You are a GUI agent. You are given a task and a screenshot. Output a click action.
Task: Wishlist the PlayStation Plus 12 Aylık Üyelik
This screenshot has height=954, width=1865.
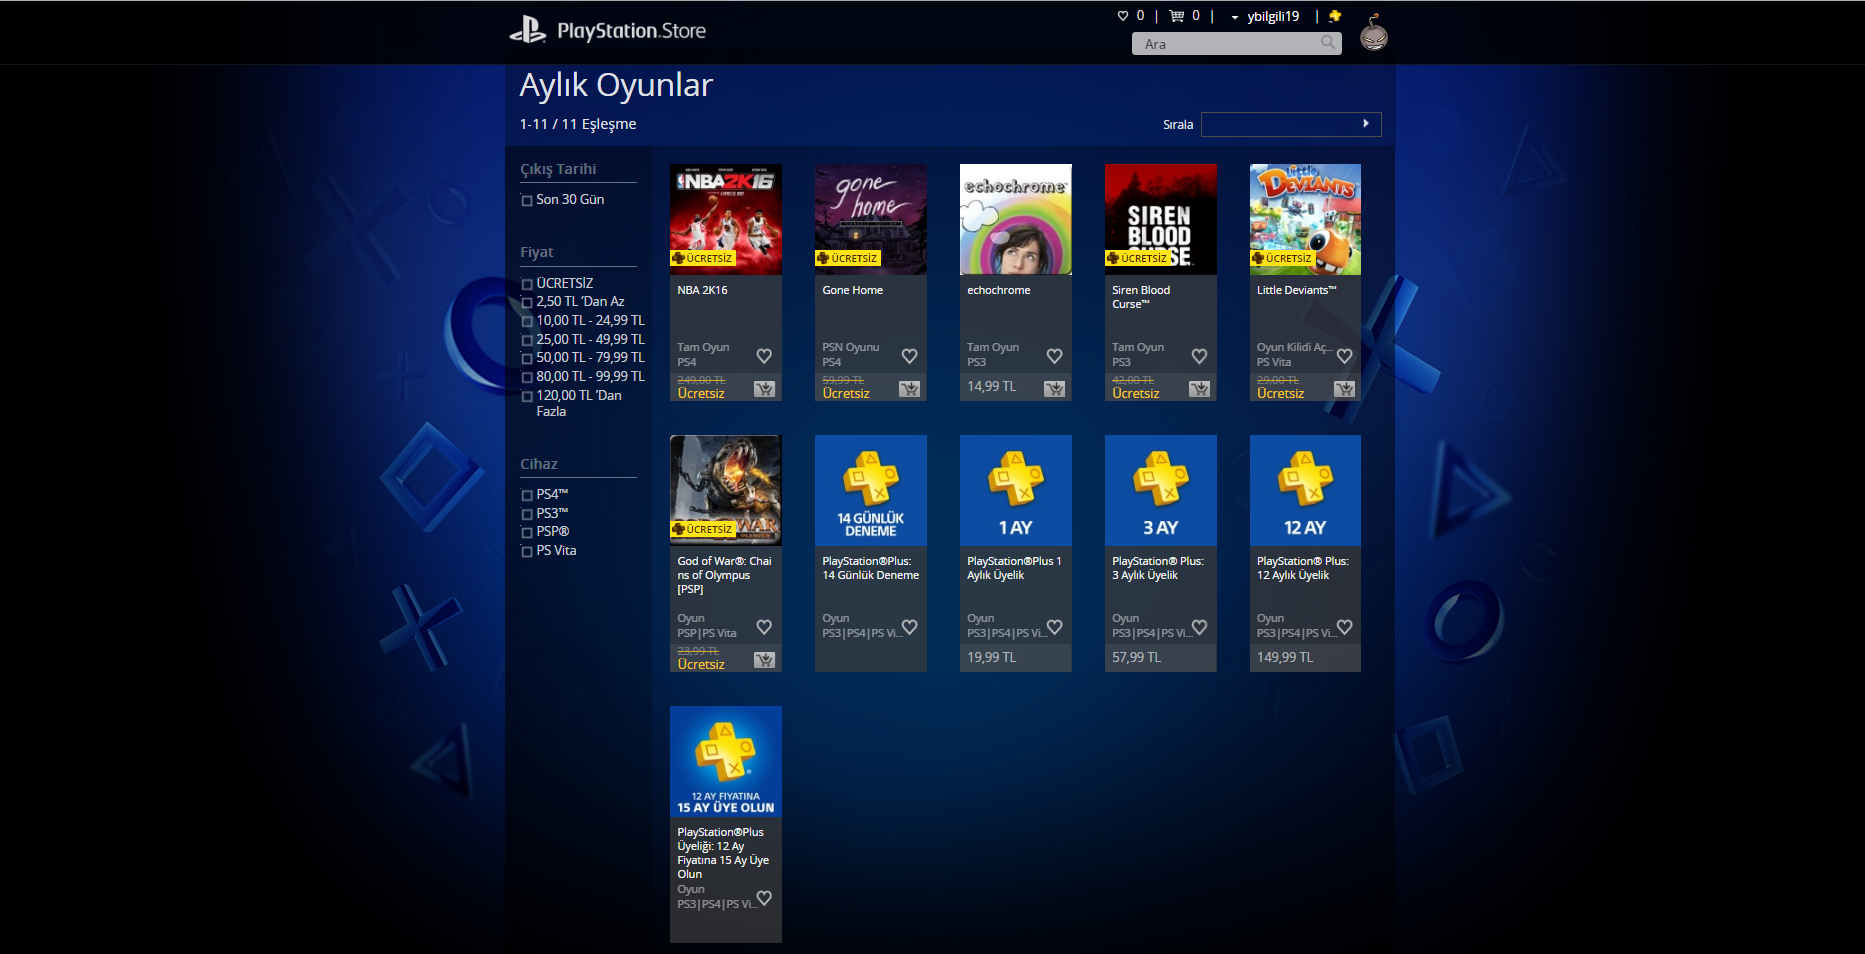click(x=1344, y=627)
